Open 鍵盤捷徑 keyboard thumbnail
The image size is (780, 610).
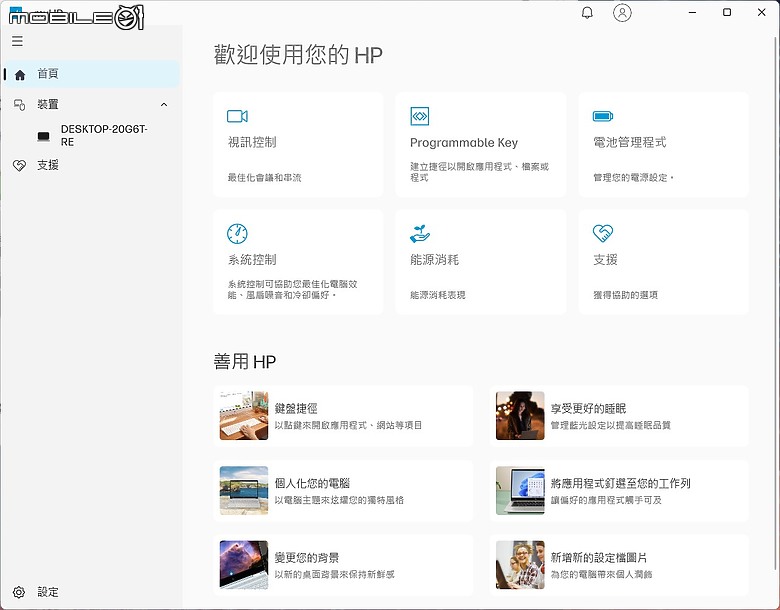pos(244,415)
